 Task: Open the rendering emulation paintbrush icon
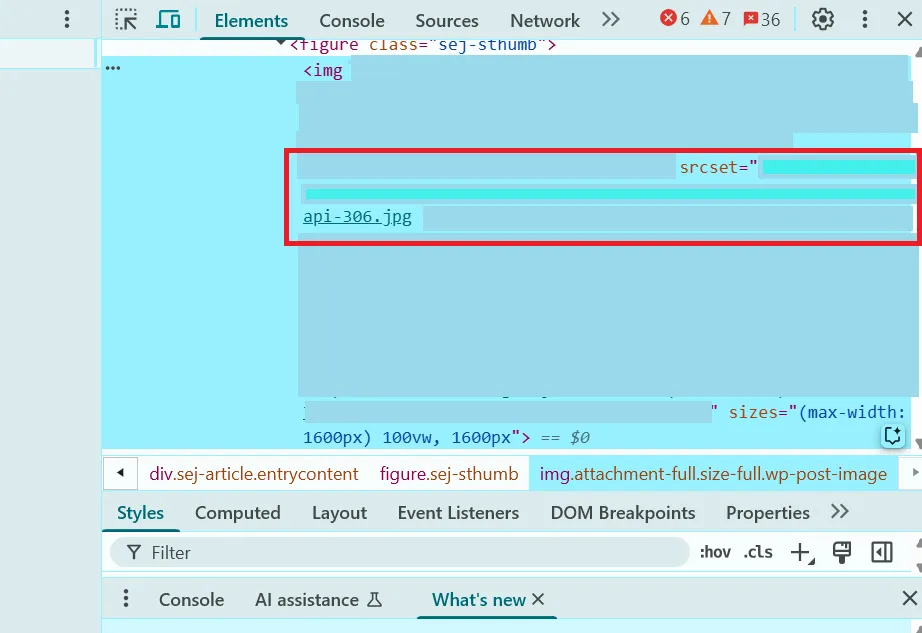(842, 552)
